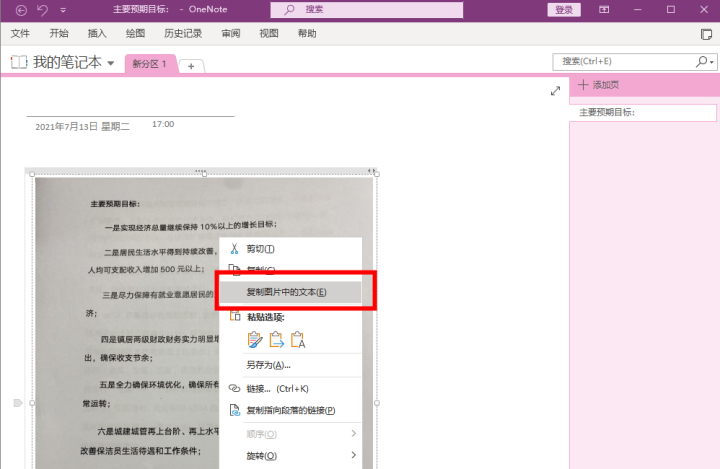Click the undo icon in title bar
The image size is (720, 469).
tap(42, 10)
